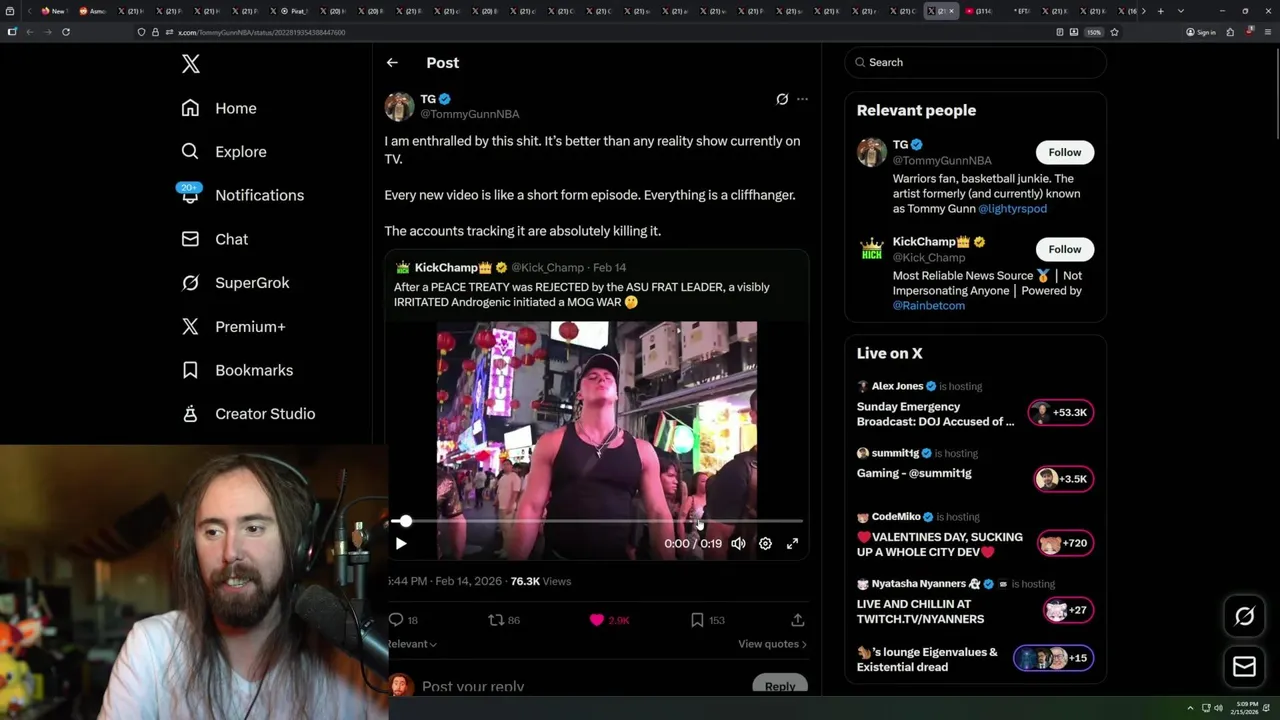
Task: Click the Search box
Action: [x=975, y=62]
